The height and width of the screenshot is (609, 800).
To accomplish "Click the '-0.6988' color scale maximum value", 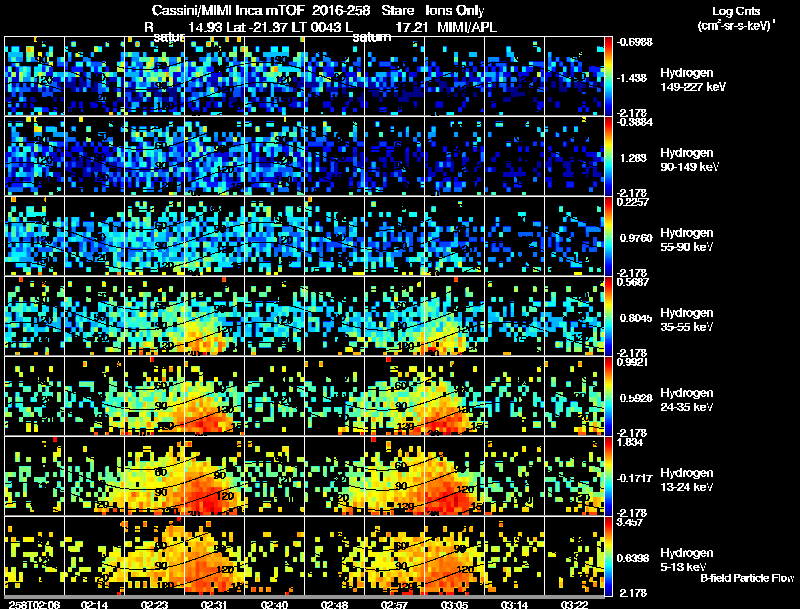I will pos(635,42).
